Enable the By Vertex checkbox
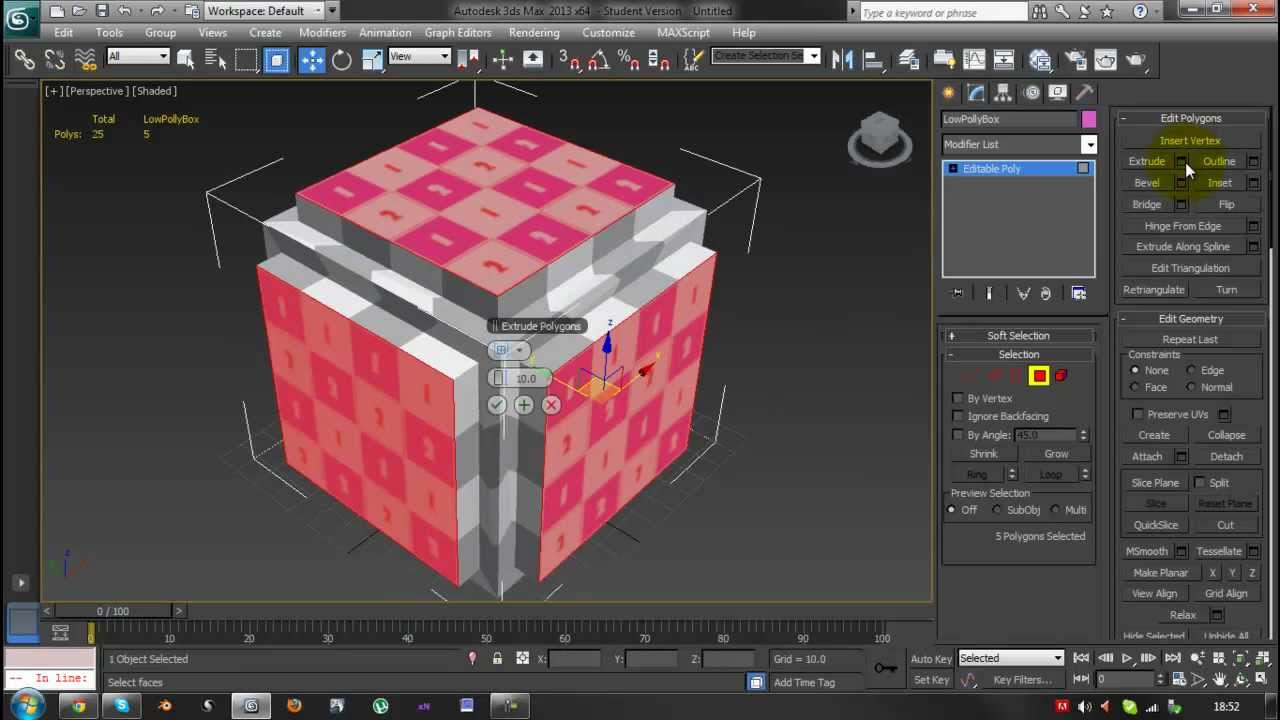 (958, 398)
